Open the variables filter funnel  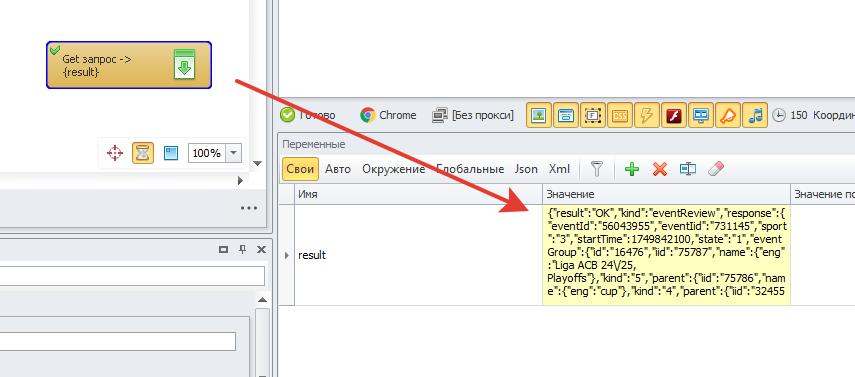[597, 170]
